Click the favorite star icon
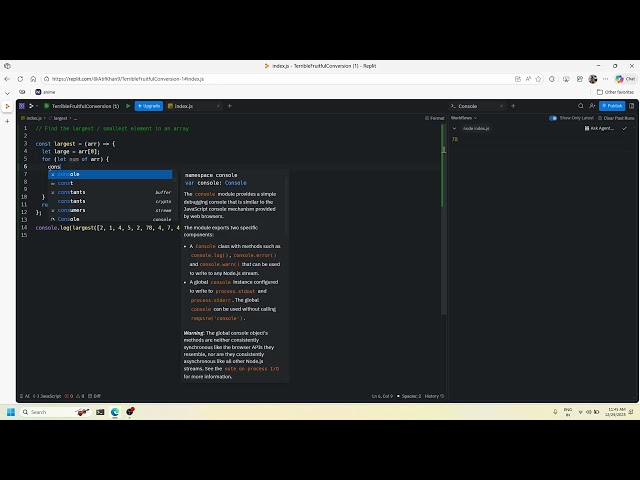This screenshot has height=480, width=640. pyautogui.click(x=538, y=79)
